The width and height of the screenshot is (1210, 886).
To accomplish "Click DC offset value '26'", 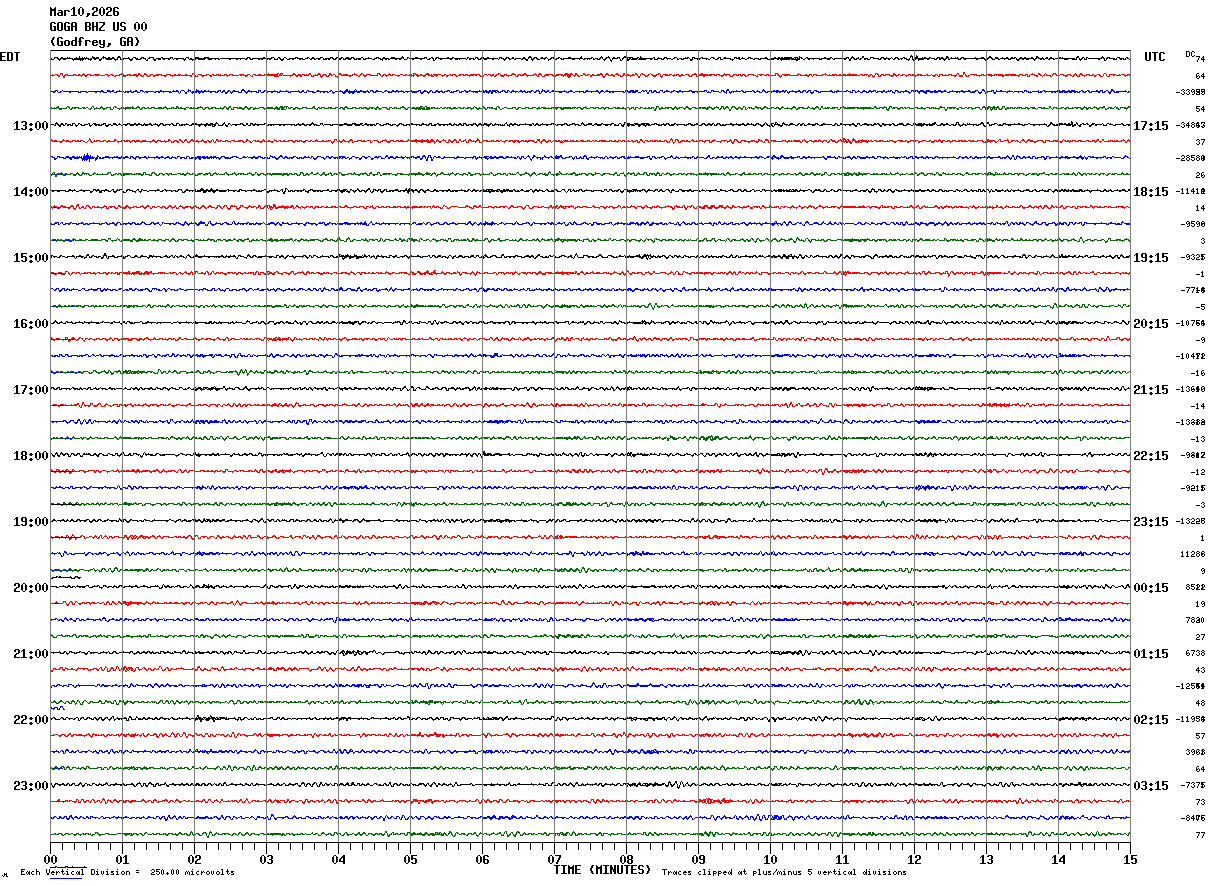I will tap(1200, 175).
